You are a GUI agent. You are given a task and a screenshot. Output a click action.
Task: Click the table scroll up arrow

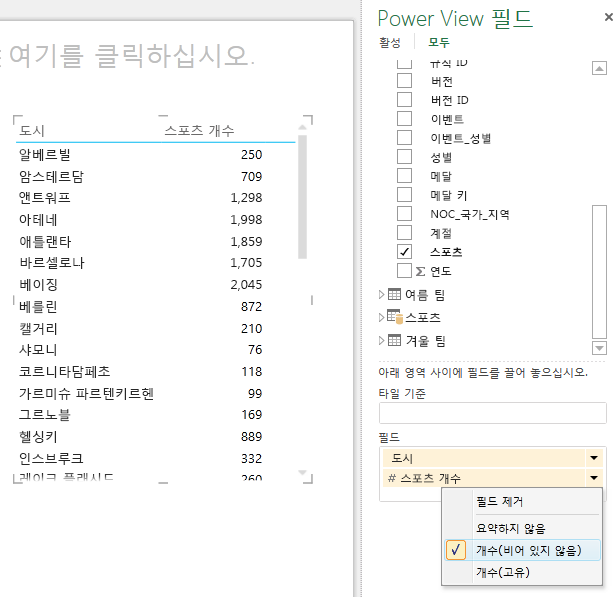(302, 127)
